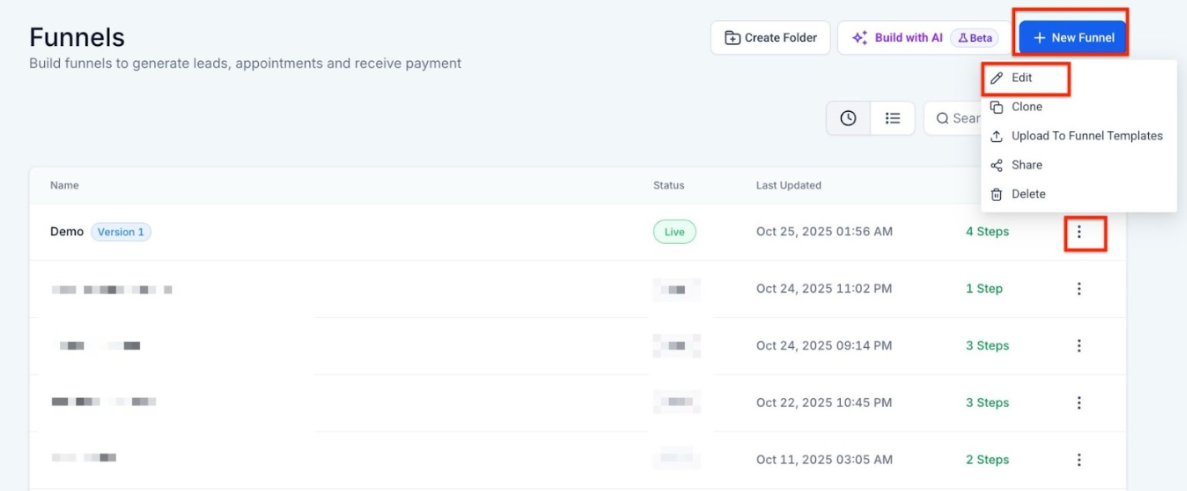
Task: Open three-dot menu for Oct 11 funnel
Action: [x=1079, y=460]
